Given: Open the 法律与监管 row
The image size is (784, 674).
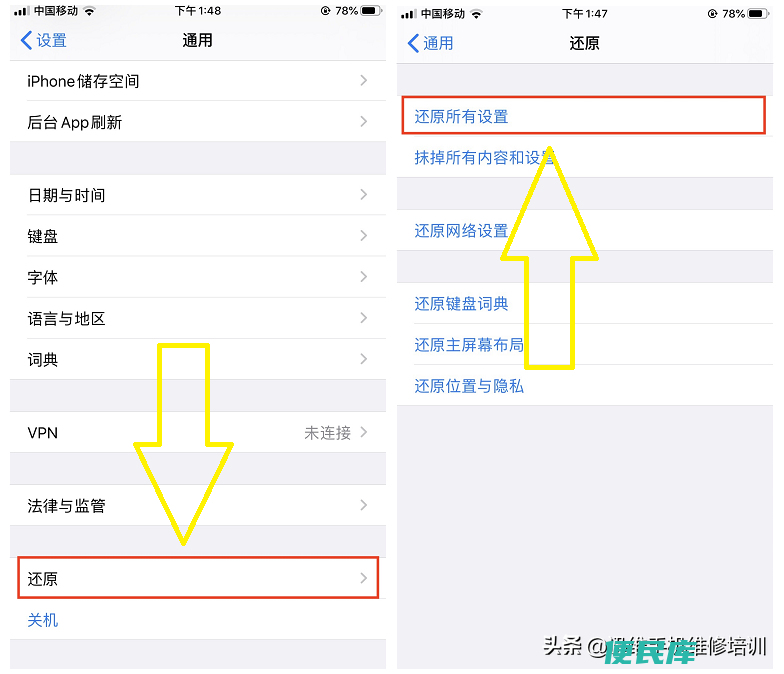Looking at the screenshot, I should coord(198,505).
